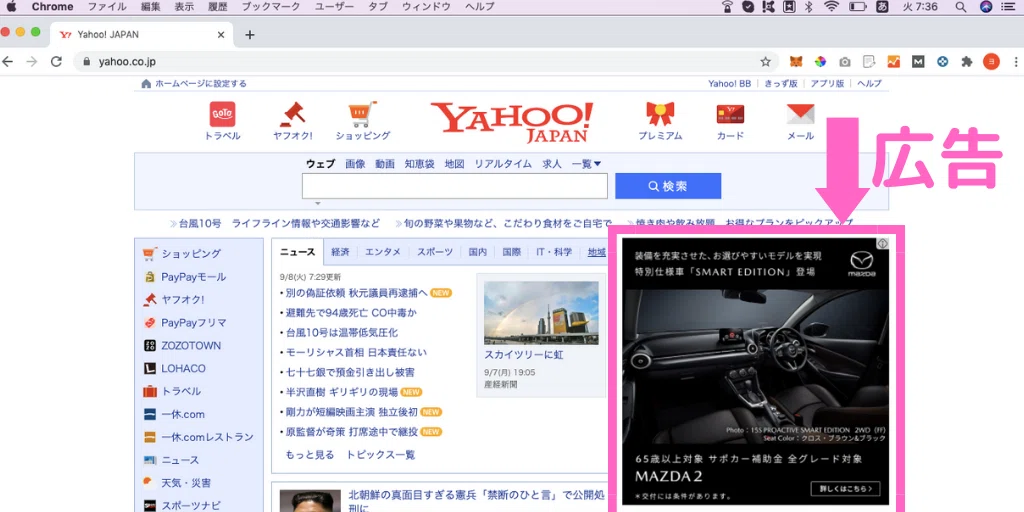Open the GoTo Travel icon
Image resolution: width=1024 pixels, height=512 pixels.
point(223,115)
